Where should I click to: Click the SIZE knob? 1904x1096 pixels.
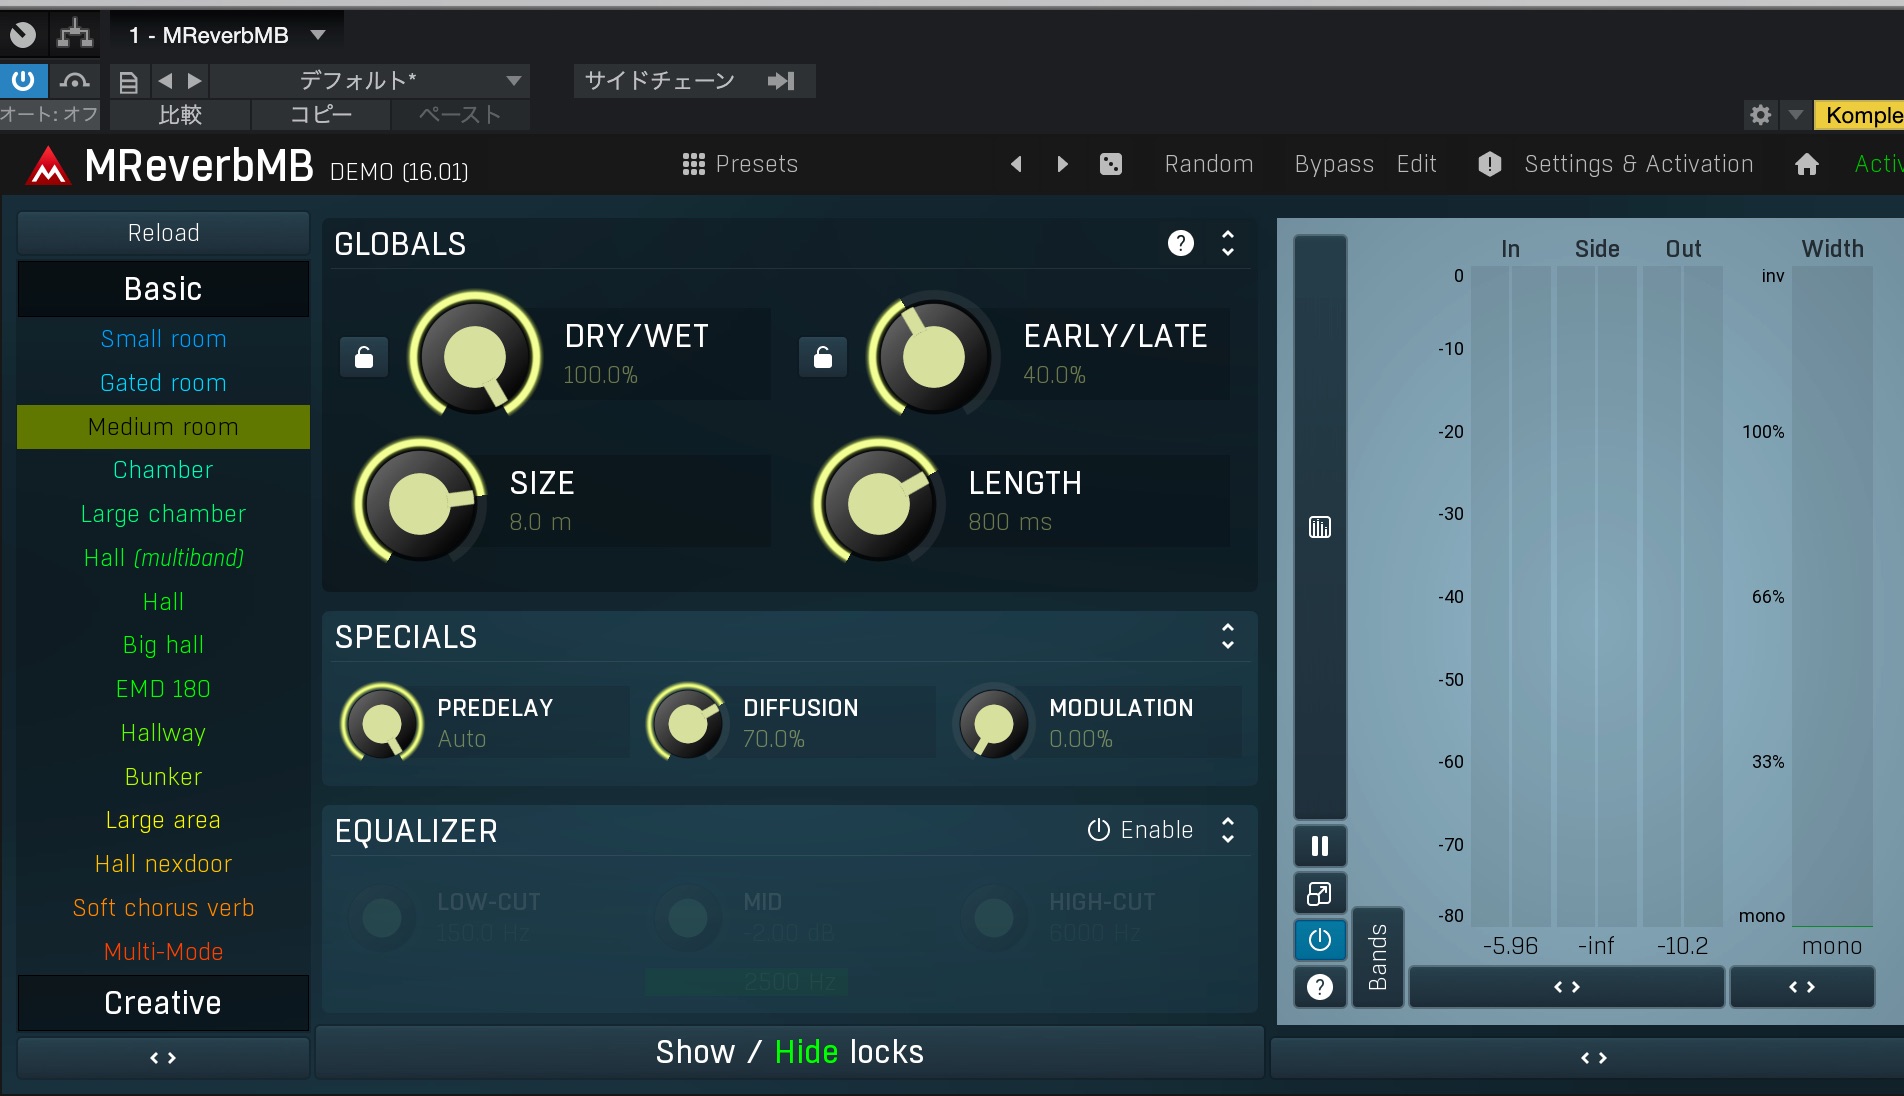[419, 503]
